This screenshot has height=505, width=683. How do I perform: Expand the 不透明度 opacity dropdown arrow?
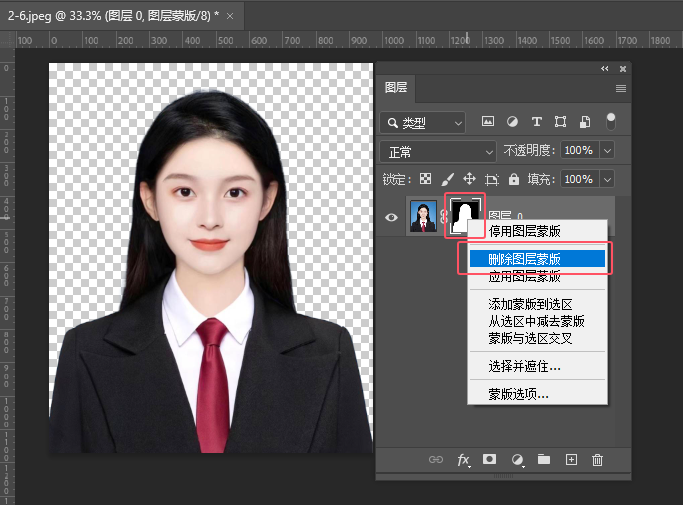click(x=609, y=151)
